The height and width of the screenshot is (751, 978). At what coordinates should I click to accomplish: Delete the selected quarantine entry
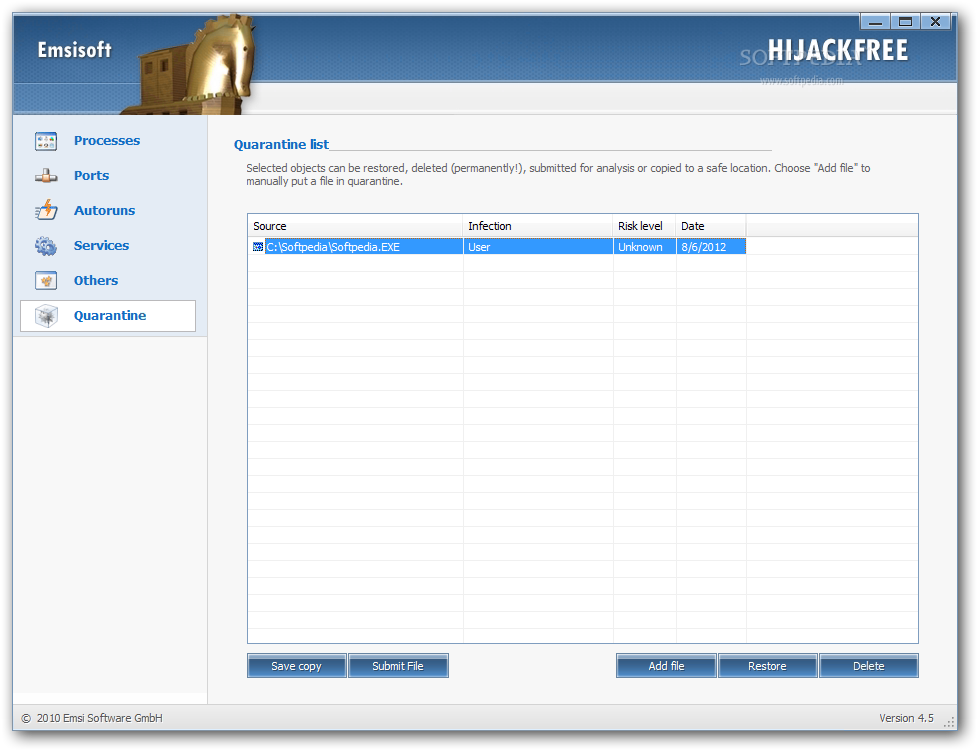tap(869, 666)
